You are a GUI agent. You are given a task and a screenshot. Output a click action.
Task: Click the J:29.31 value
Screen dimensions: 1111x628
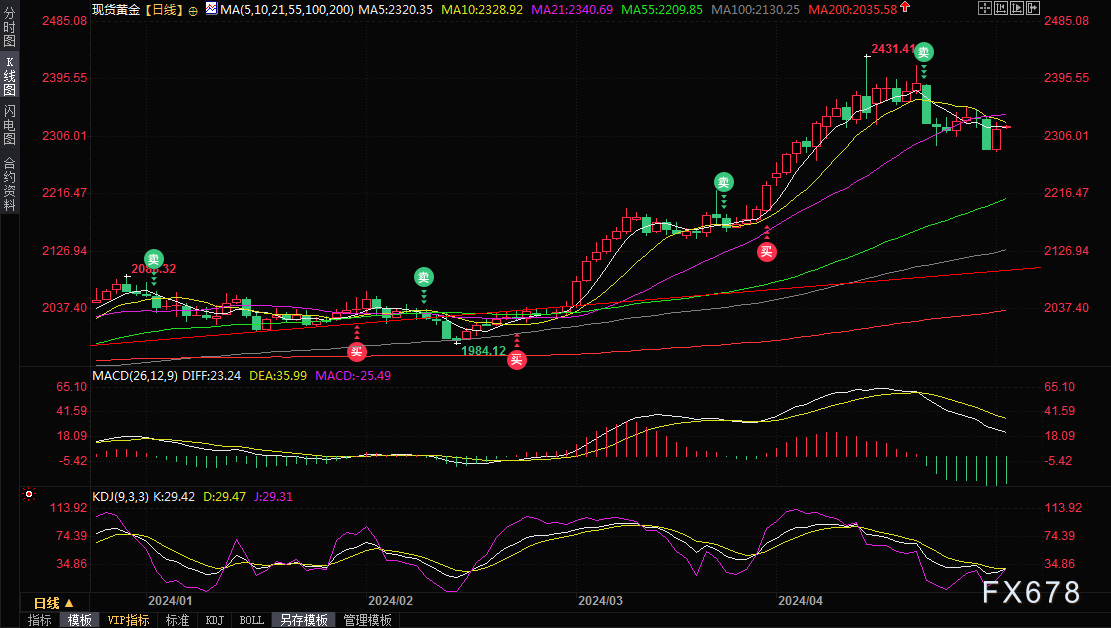[273, 497]
